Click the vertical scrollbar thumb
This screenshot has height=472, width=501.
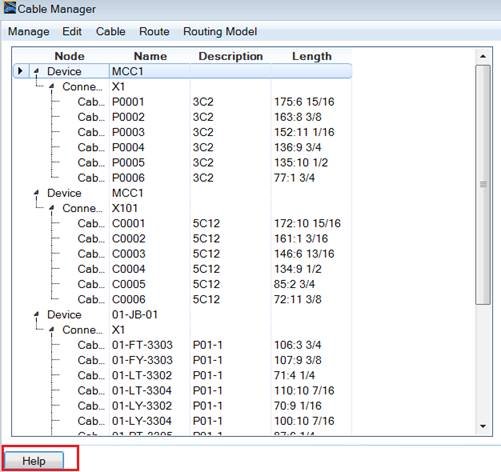point(483,184)
